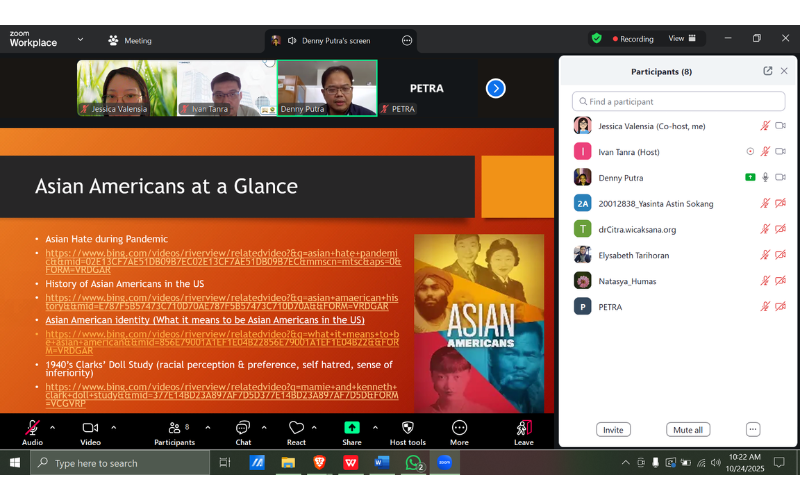Open the React heart icon

pyautogui.click(x=296, y=428)
